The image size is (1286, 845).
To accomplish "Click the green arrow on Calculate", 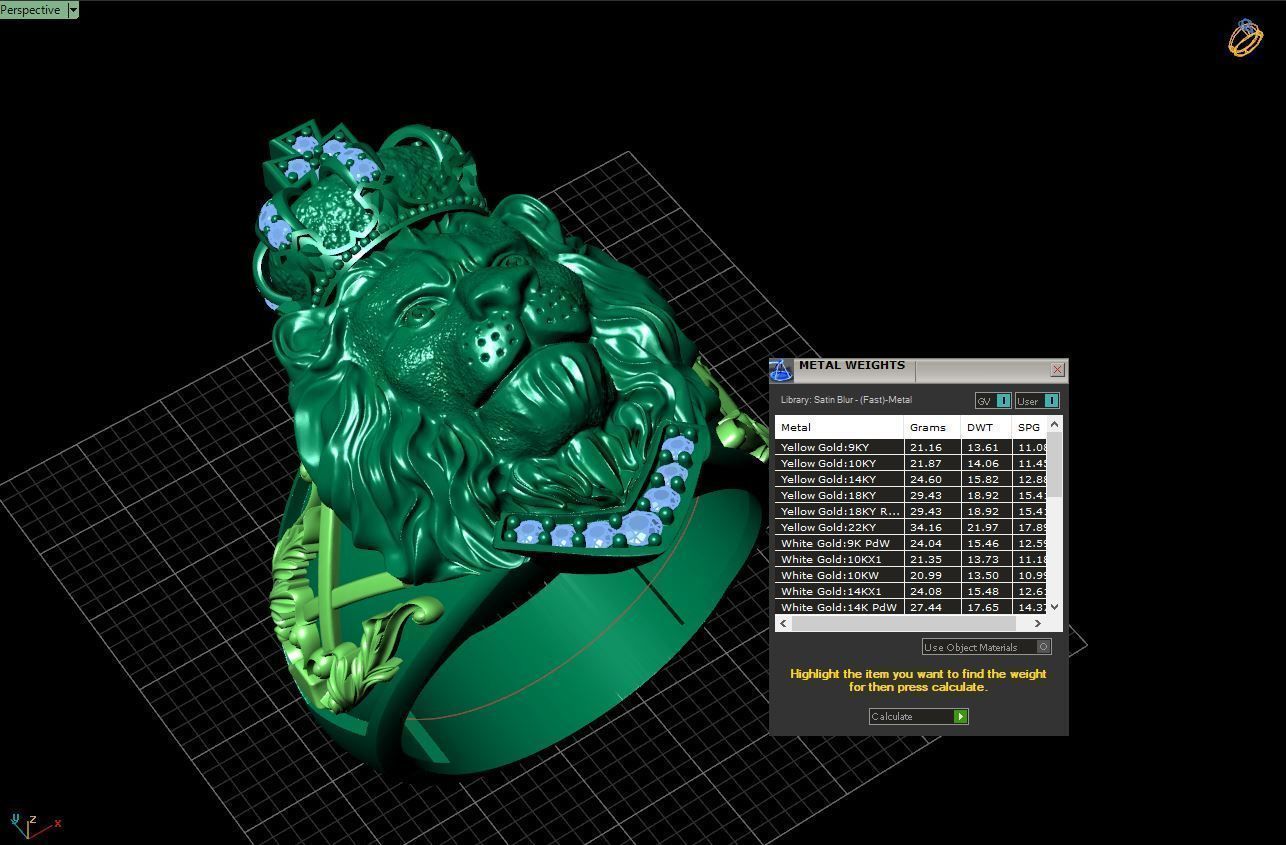I will coord(961,716).
